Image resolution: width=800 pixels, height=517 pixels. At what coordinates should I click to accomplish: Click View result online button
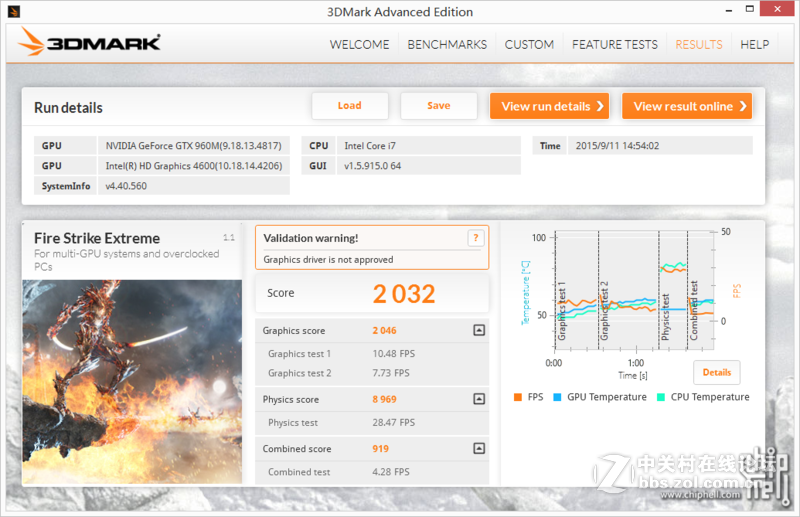pyautogui.click(x=687, y=106)
